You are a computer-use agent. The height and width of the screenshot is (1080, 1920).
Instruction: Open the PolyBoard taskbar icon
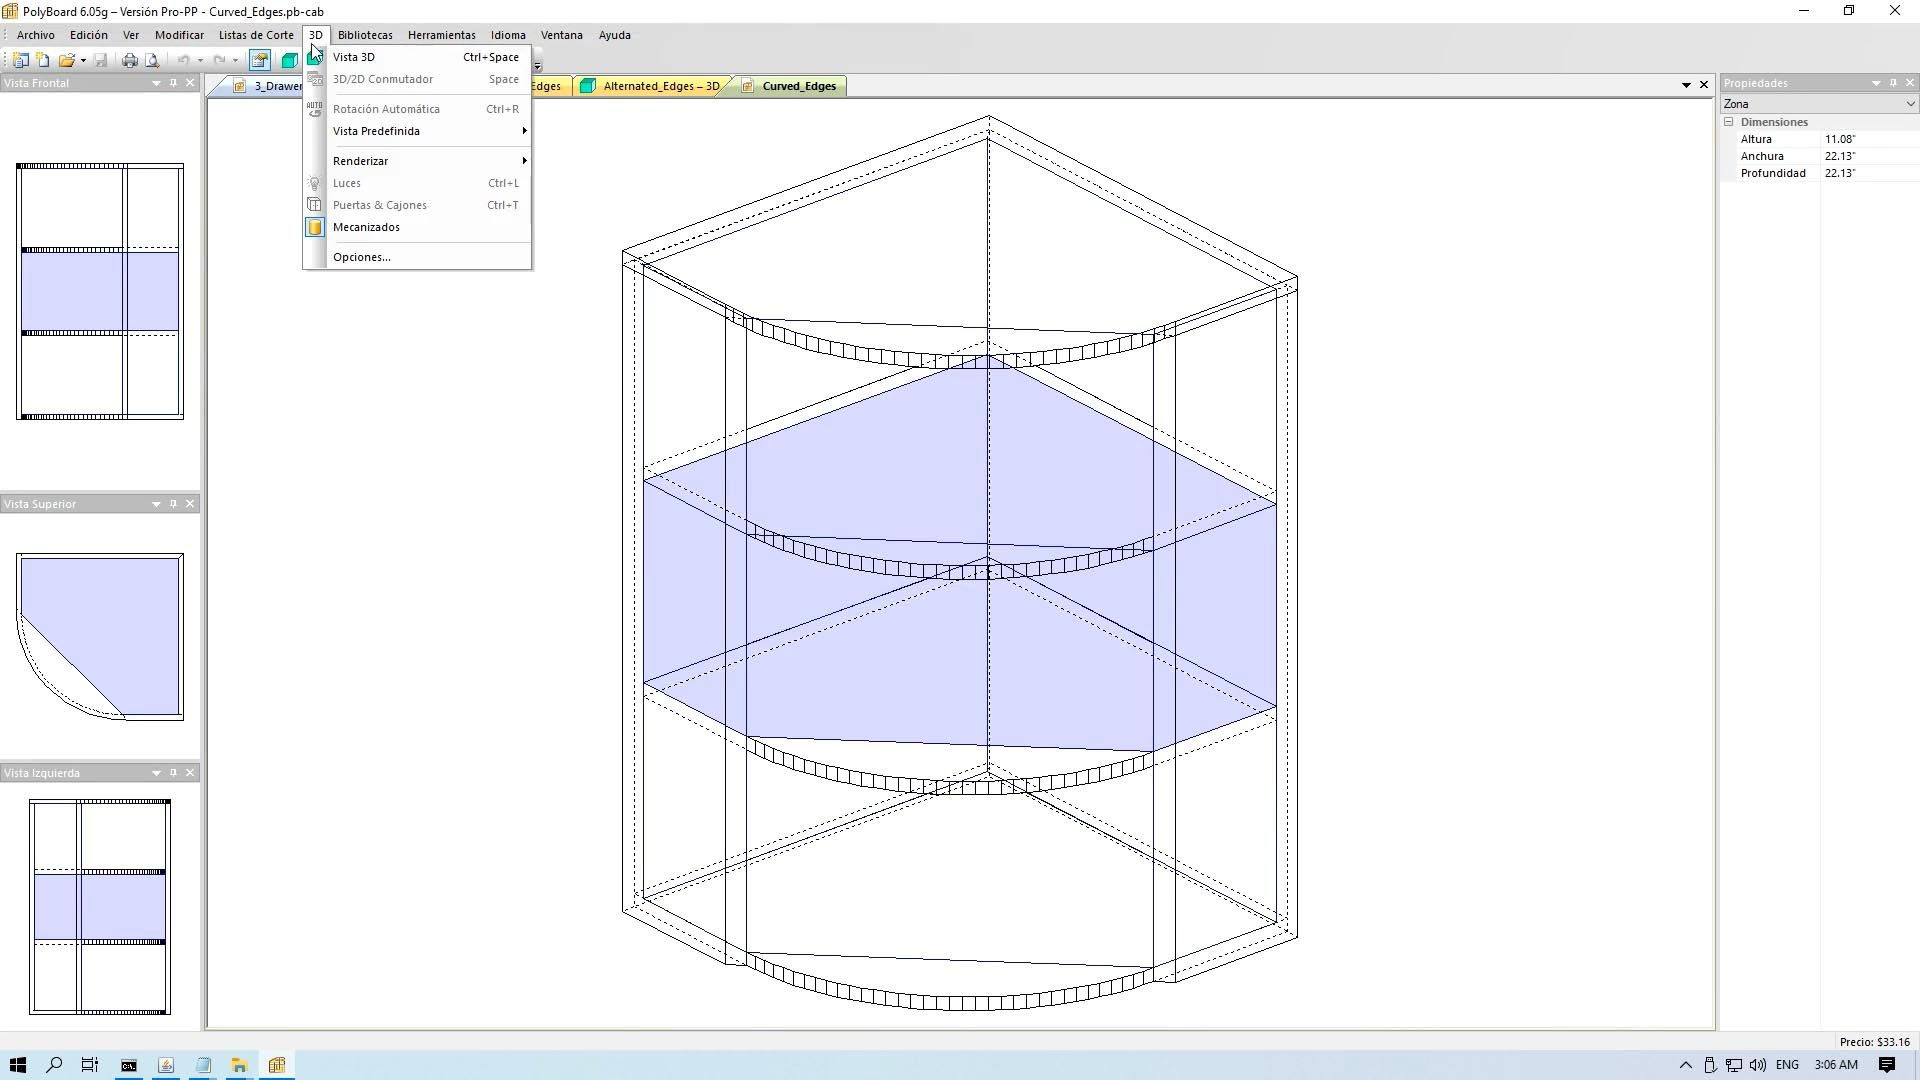277,1065
